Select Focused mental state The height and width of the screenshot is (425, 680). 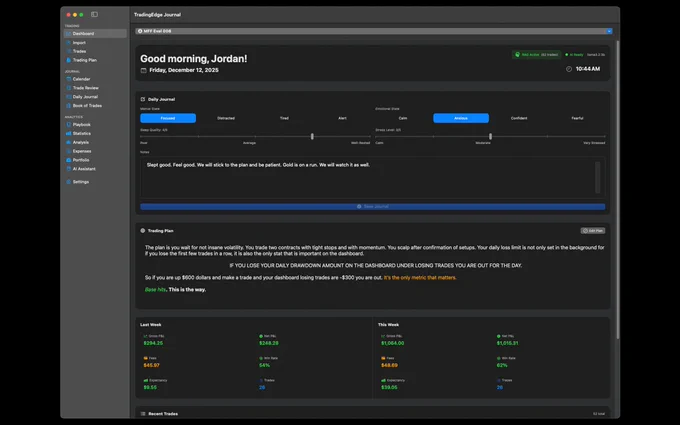(x=168, y=118)
